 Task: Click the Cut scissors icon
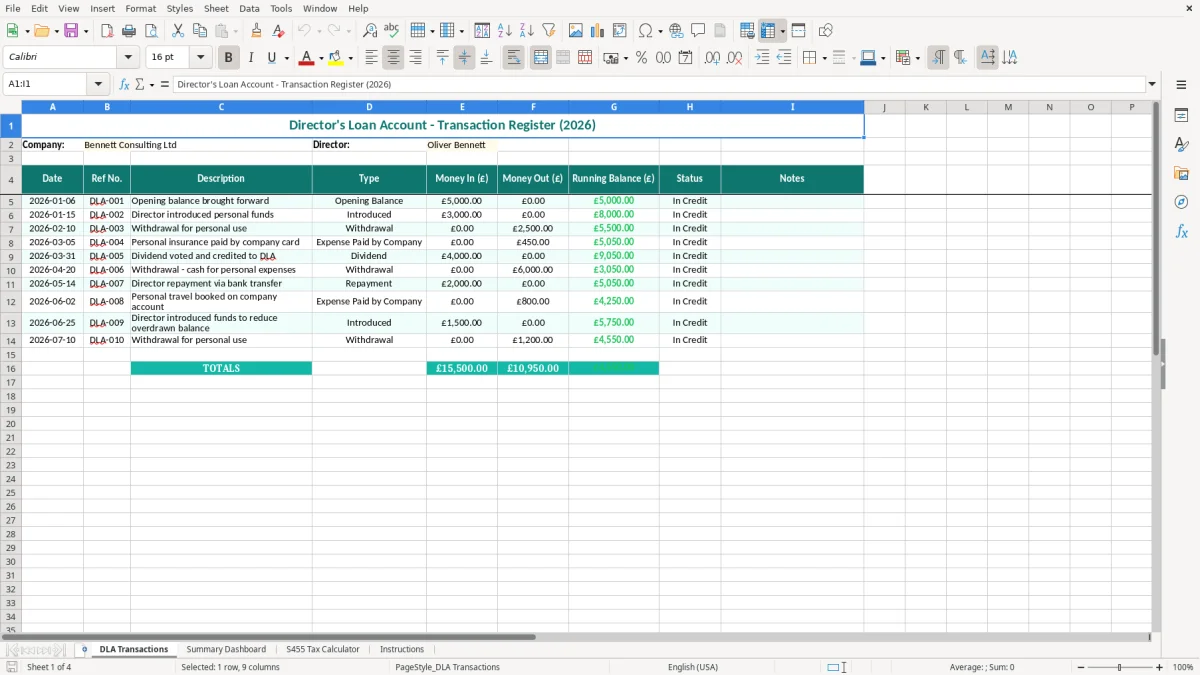(178, 31)
